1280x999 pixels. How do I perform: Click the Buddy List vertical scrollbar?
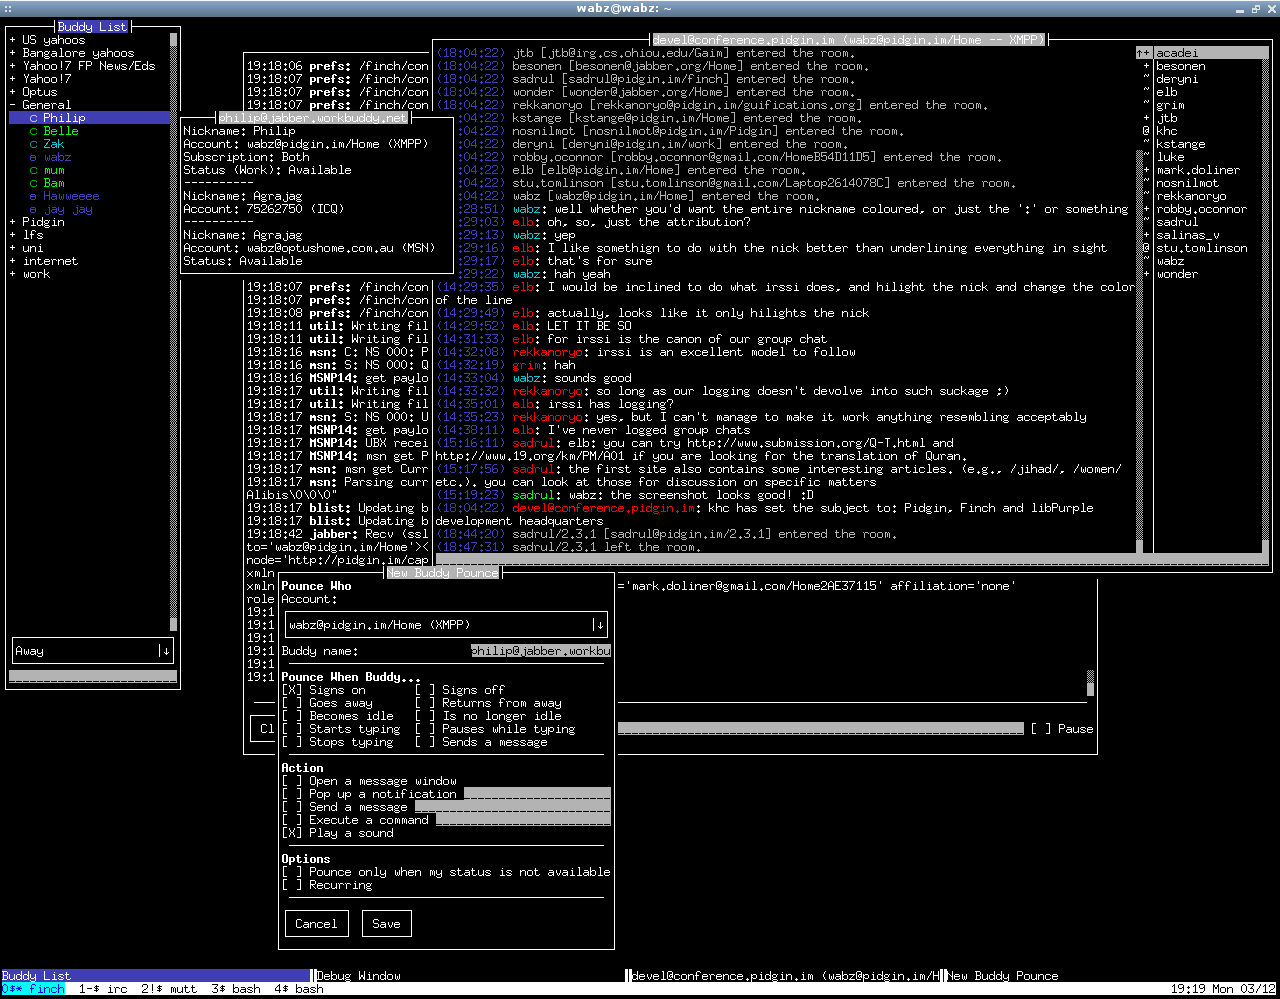click(x=174, y=332)
